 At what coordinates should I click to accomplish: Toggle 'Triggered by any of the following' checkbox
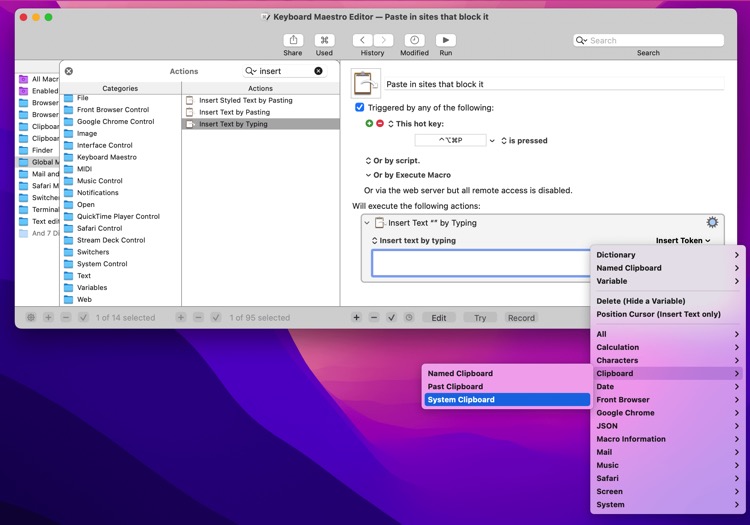(360, 108)
